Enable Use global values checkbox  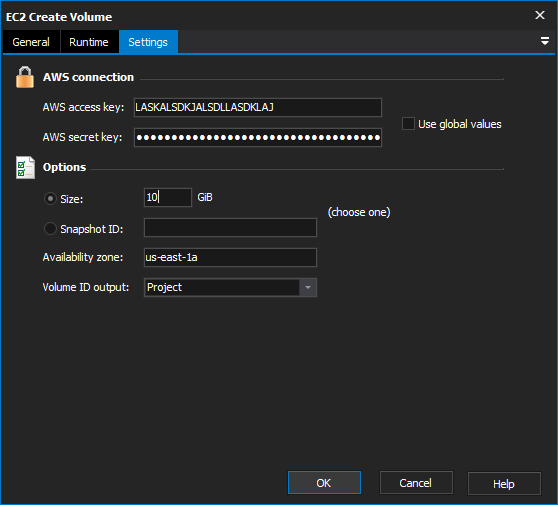coord(408,124)
